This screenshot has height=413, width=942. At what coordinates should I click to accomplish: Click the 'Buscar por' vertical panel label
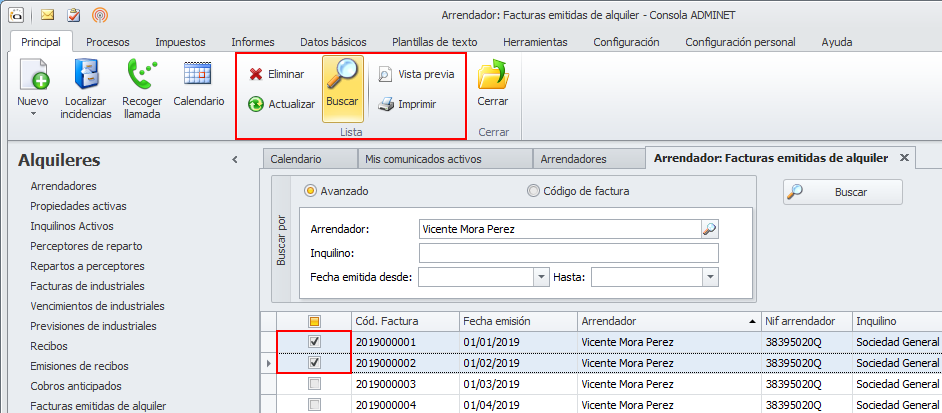tap(281, 240)
